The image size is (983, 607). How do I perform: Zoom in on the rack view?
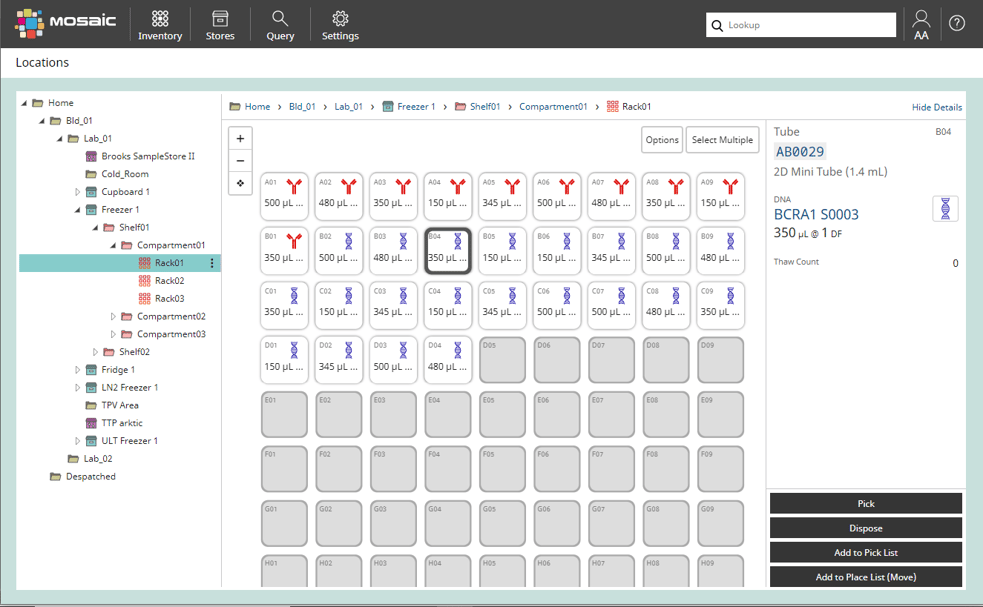(239, 137)
